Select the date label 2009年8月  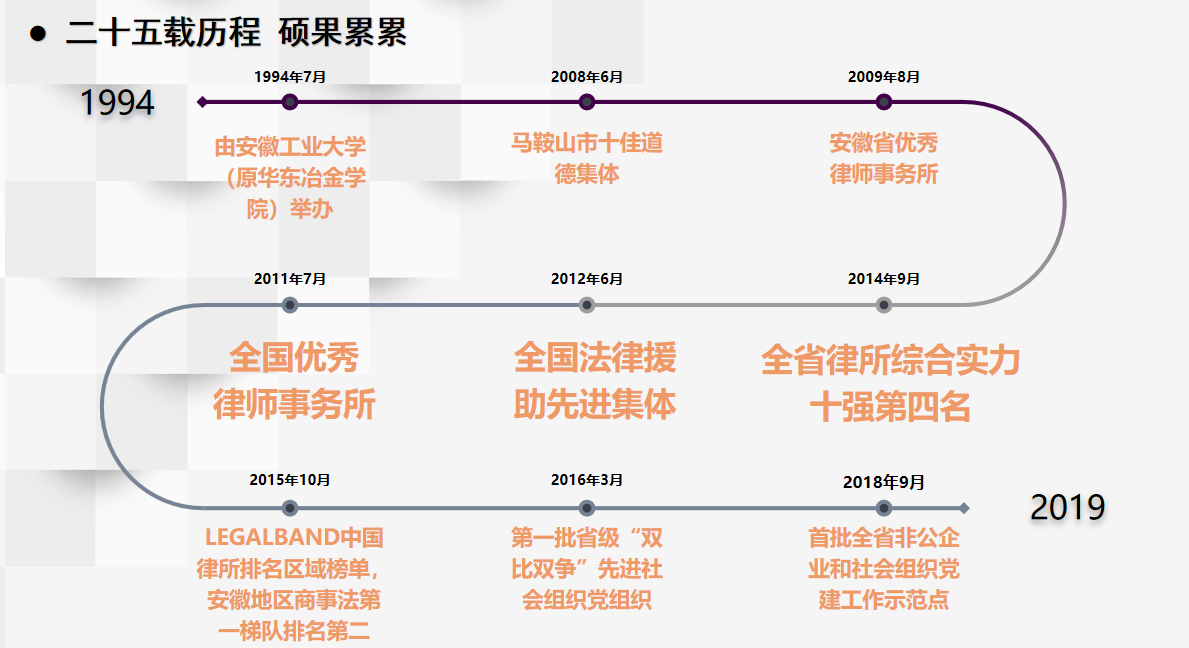(x=883, y=77)
